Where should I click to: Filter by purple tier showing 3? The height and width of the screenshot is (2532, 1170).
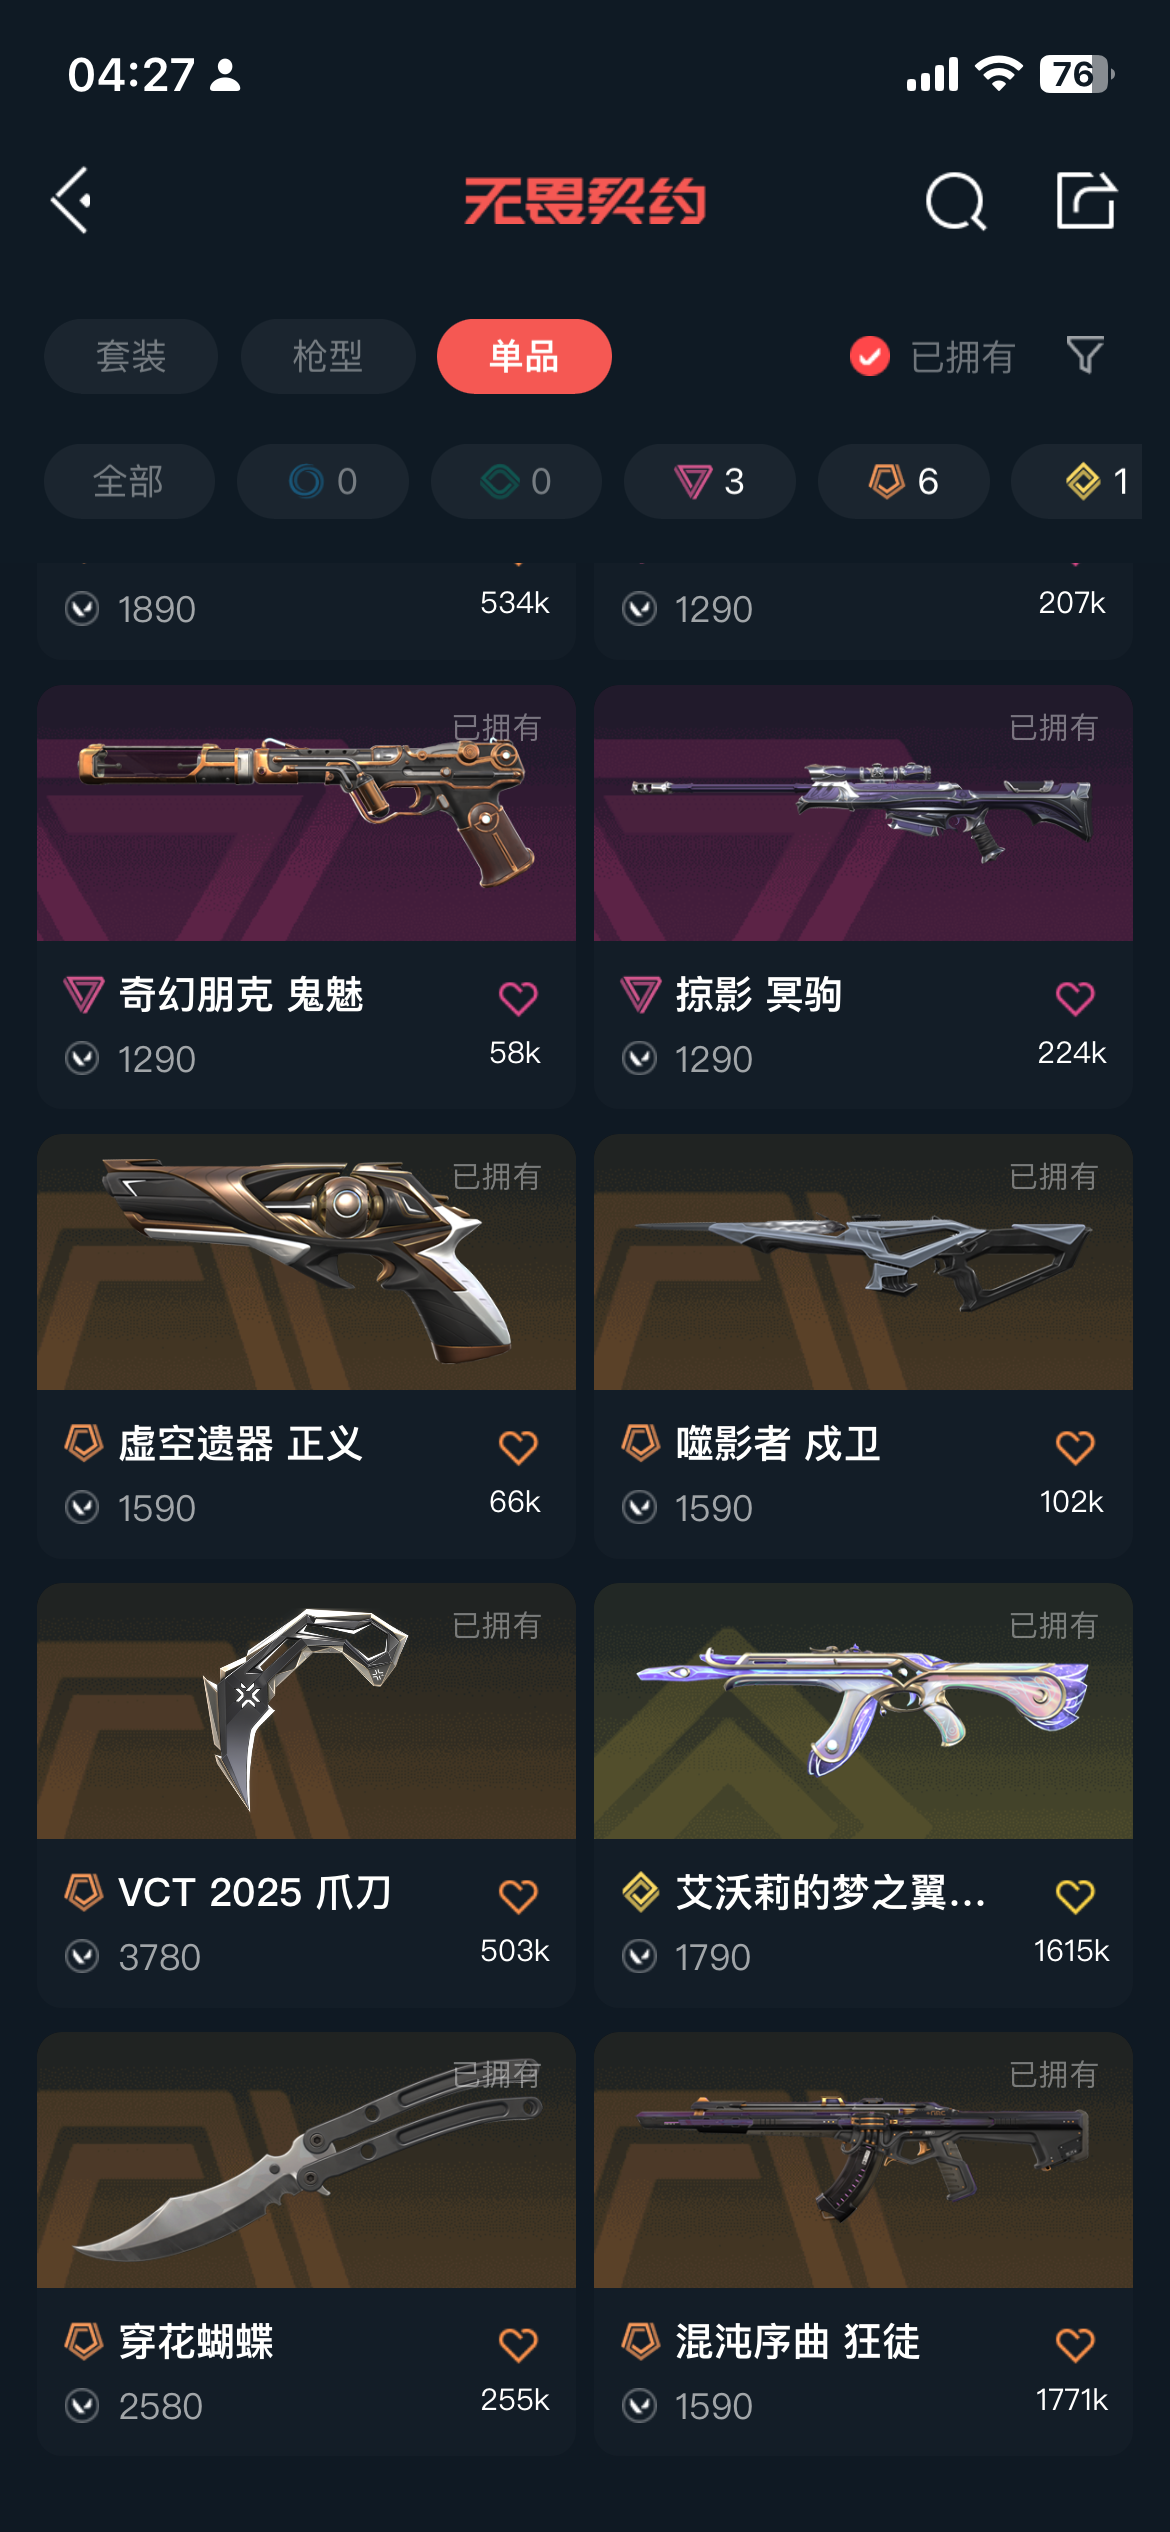(x=710, y=481)
